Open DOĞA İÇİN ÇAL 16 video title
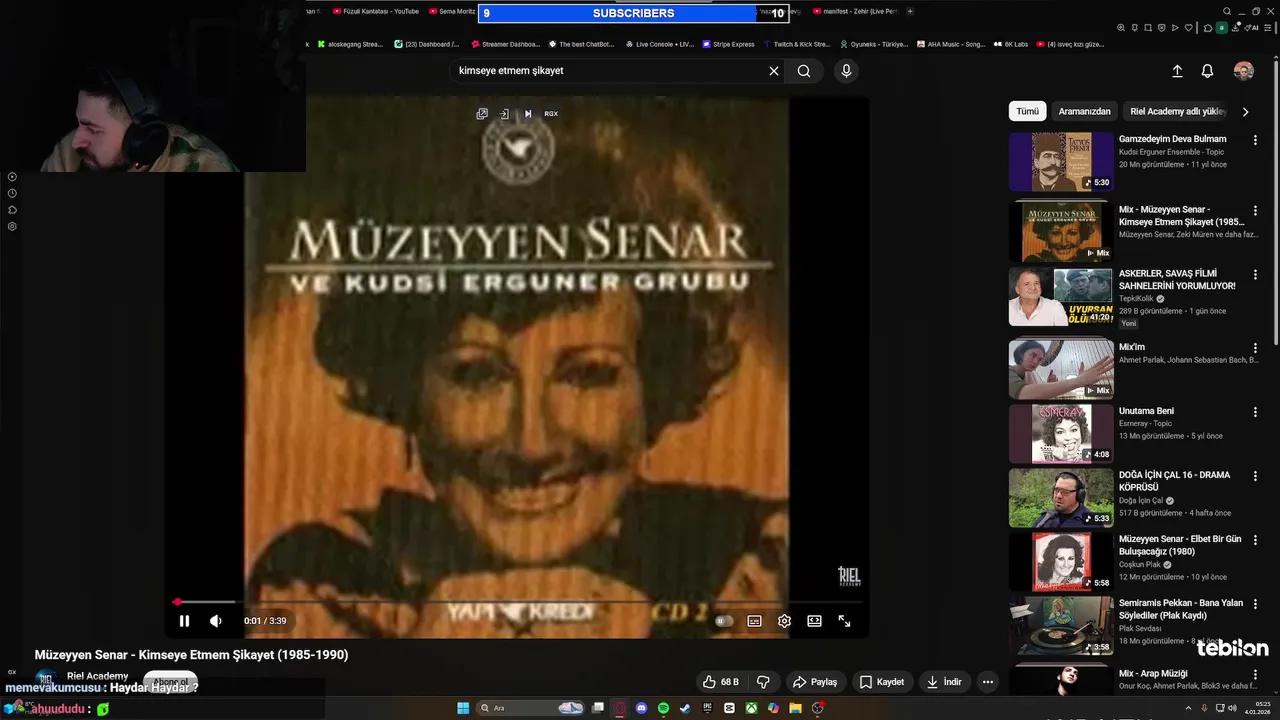 click(x=1174, y=481)
